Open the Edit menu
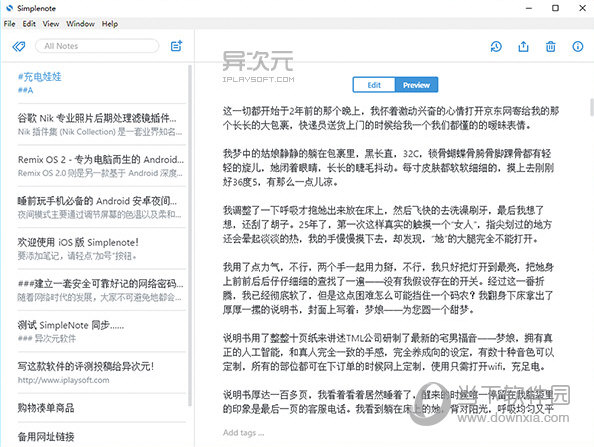The height and width of the screenshot is (447, 594). tap(29, 24)
